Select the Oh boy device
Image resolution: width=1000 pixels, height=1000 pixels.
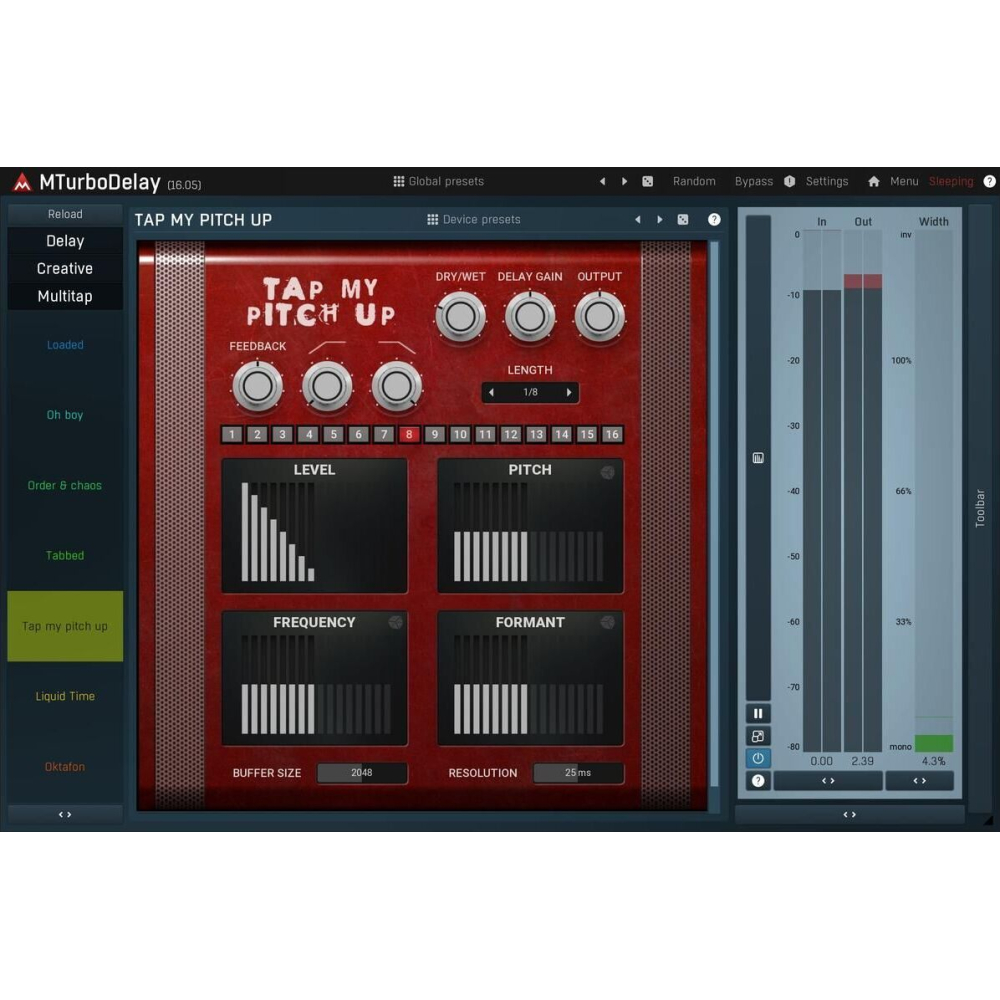[x=65, y=415]
